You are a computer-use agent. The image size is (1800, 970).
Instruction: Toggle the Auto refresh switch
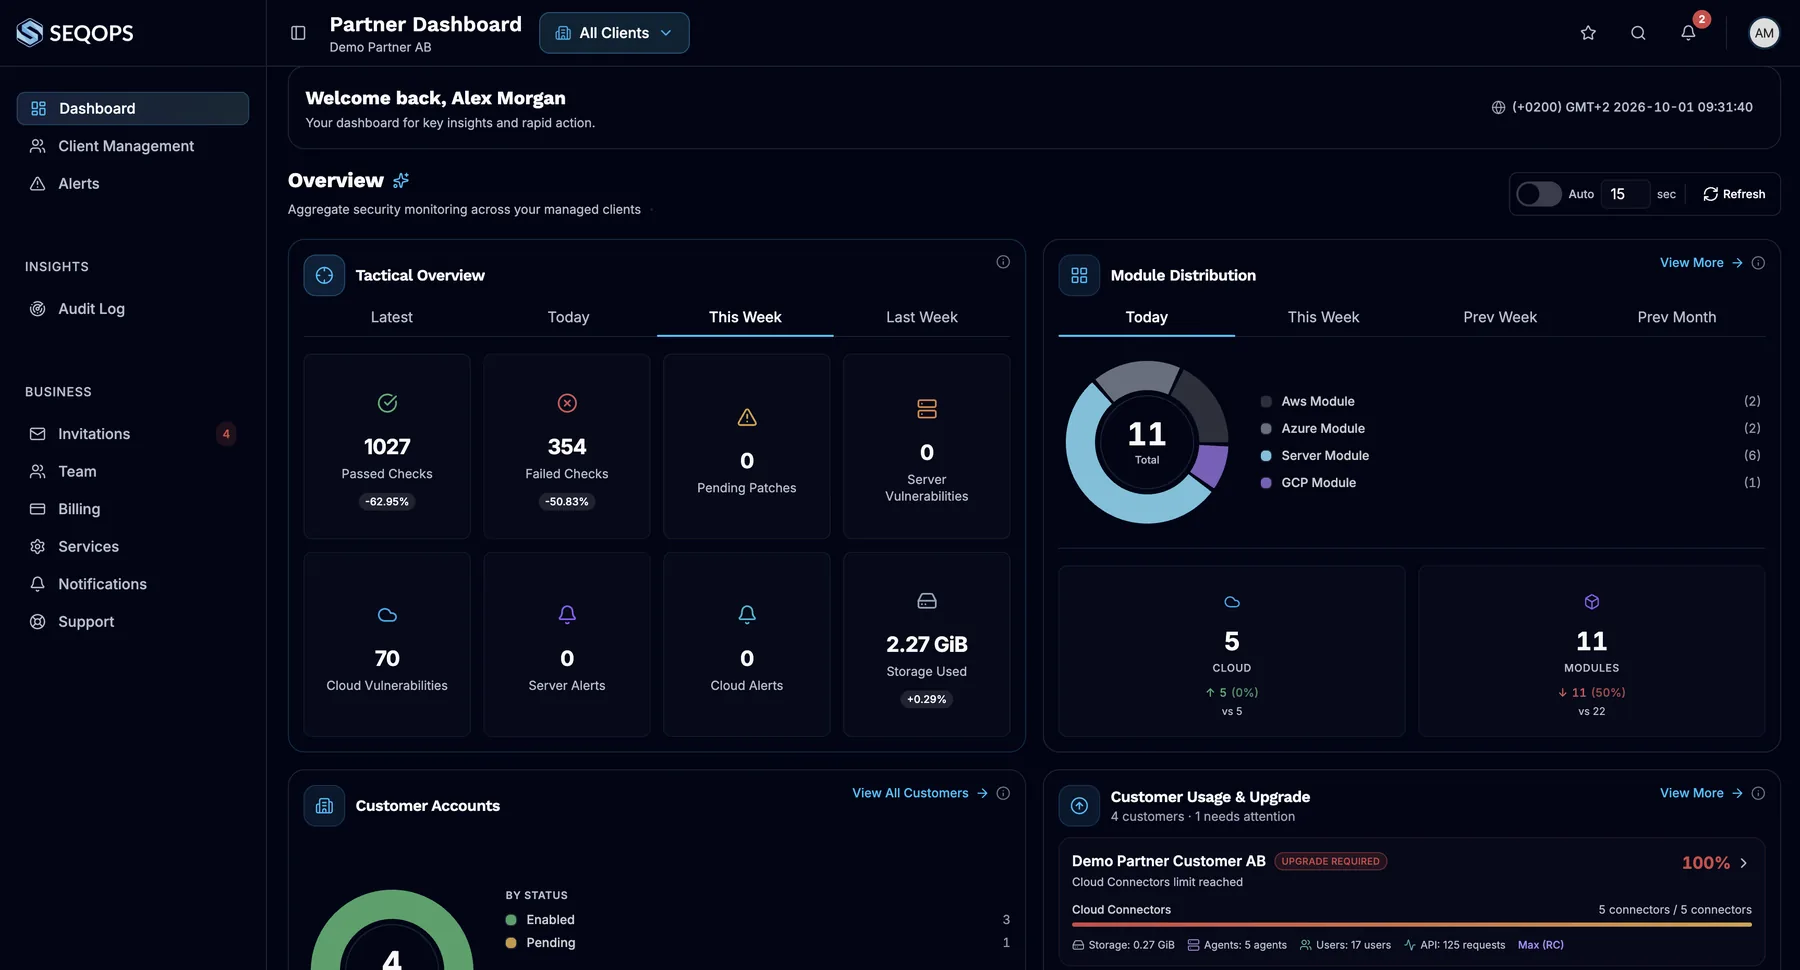(x=1538, y=194)
